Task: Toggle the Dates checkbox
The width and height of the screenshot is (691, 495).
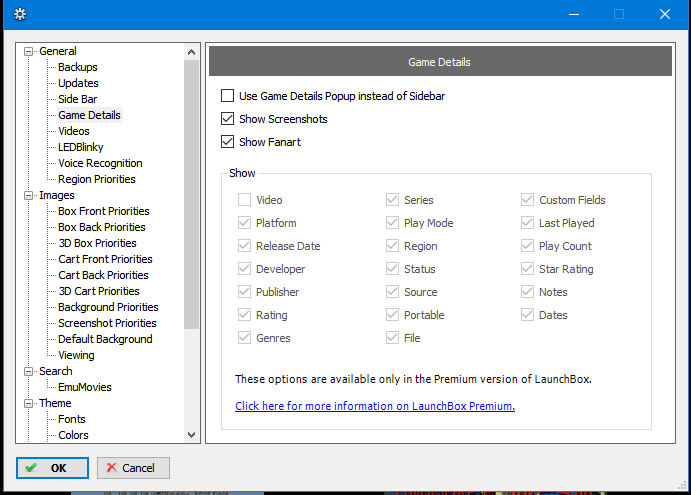Action: pos(527,314)
